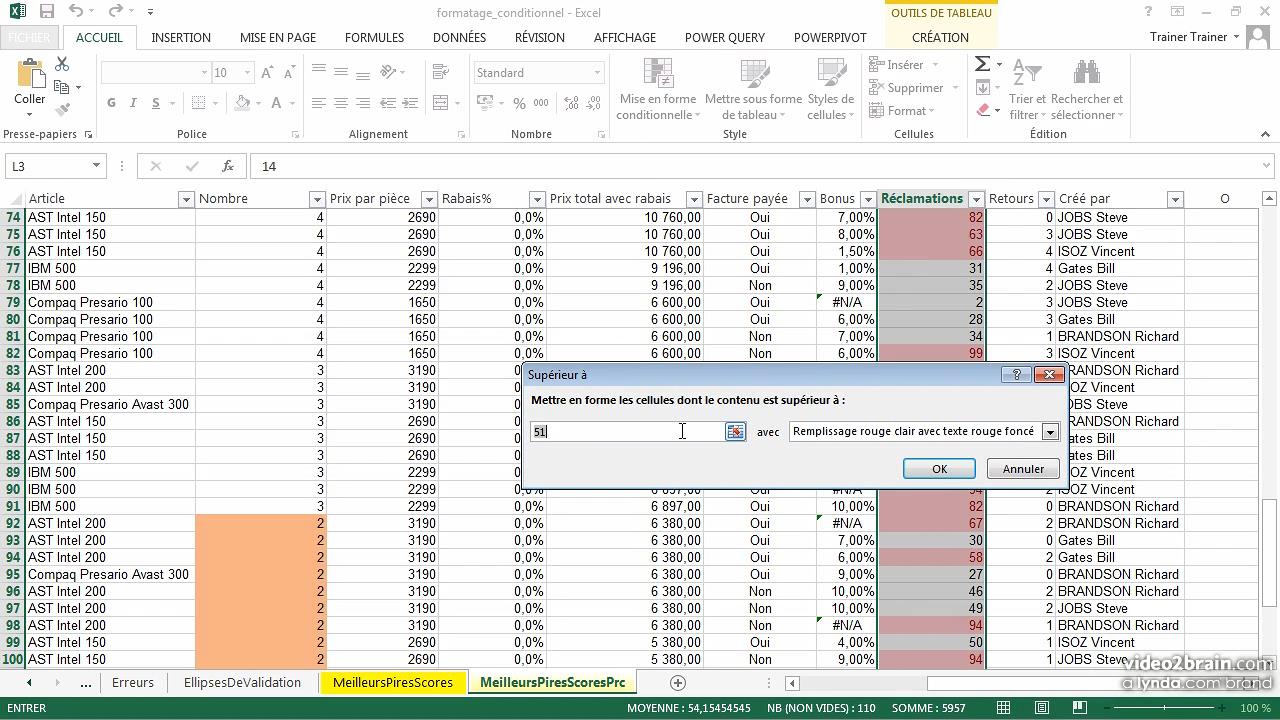Expand the format style dropdown in dialog
The image size is (1280, 720).
point(1050,432)
